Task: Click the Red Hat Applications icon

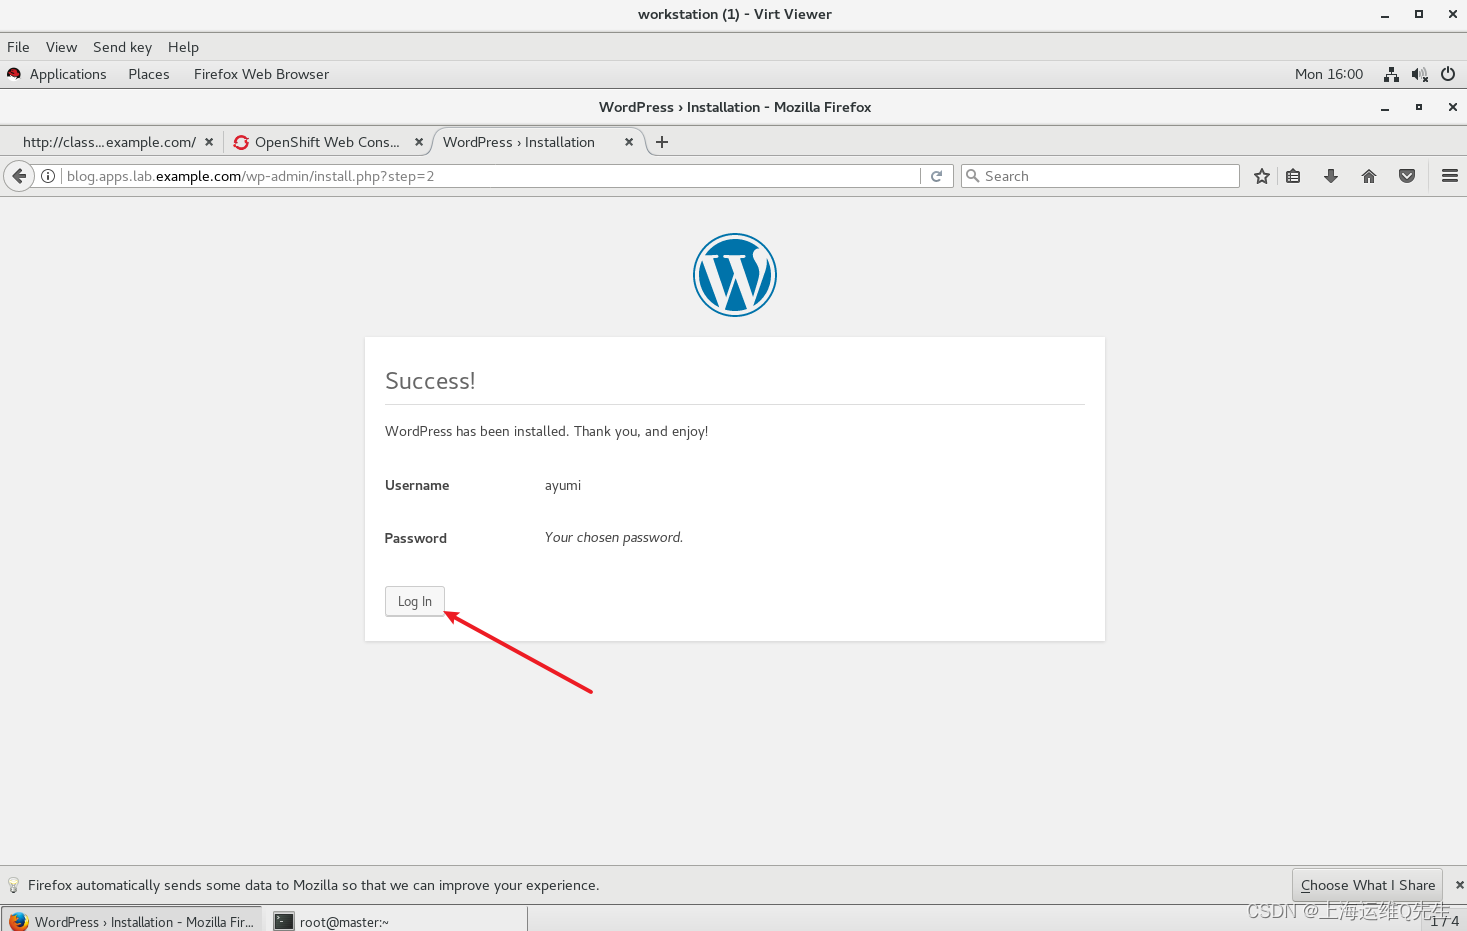Action: [14, 74]
